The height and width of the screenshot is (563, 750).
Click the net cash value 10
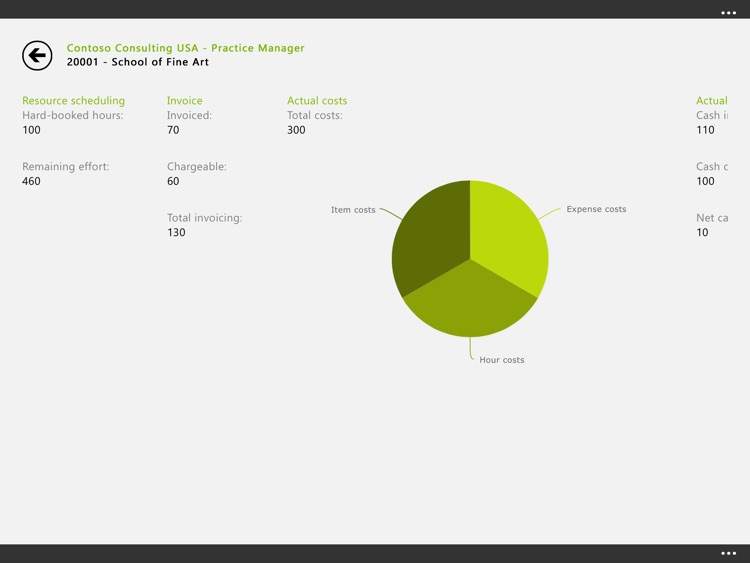pyautogui.click(x=702, y=232)
